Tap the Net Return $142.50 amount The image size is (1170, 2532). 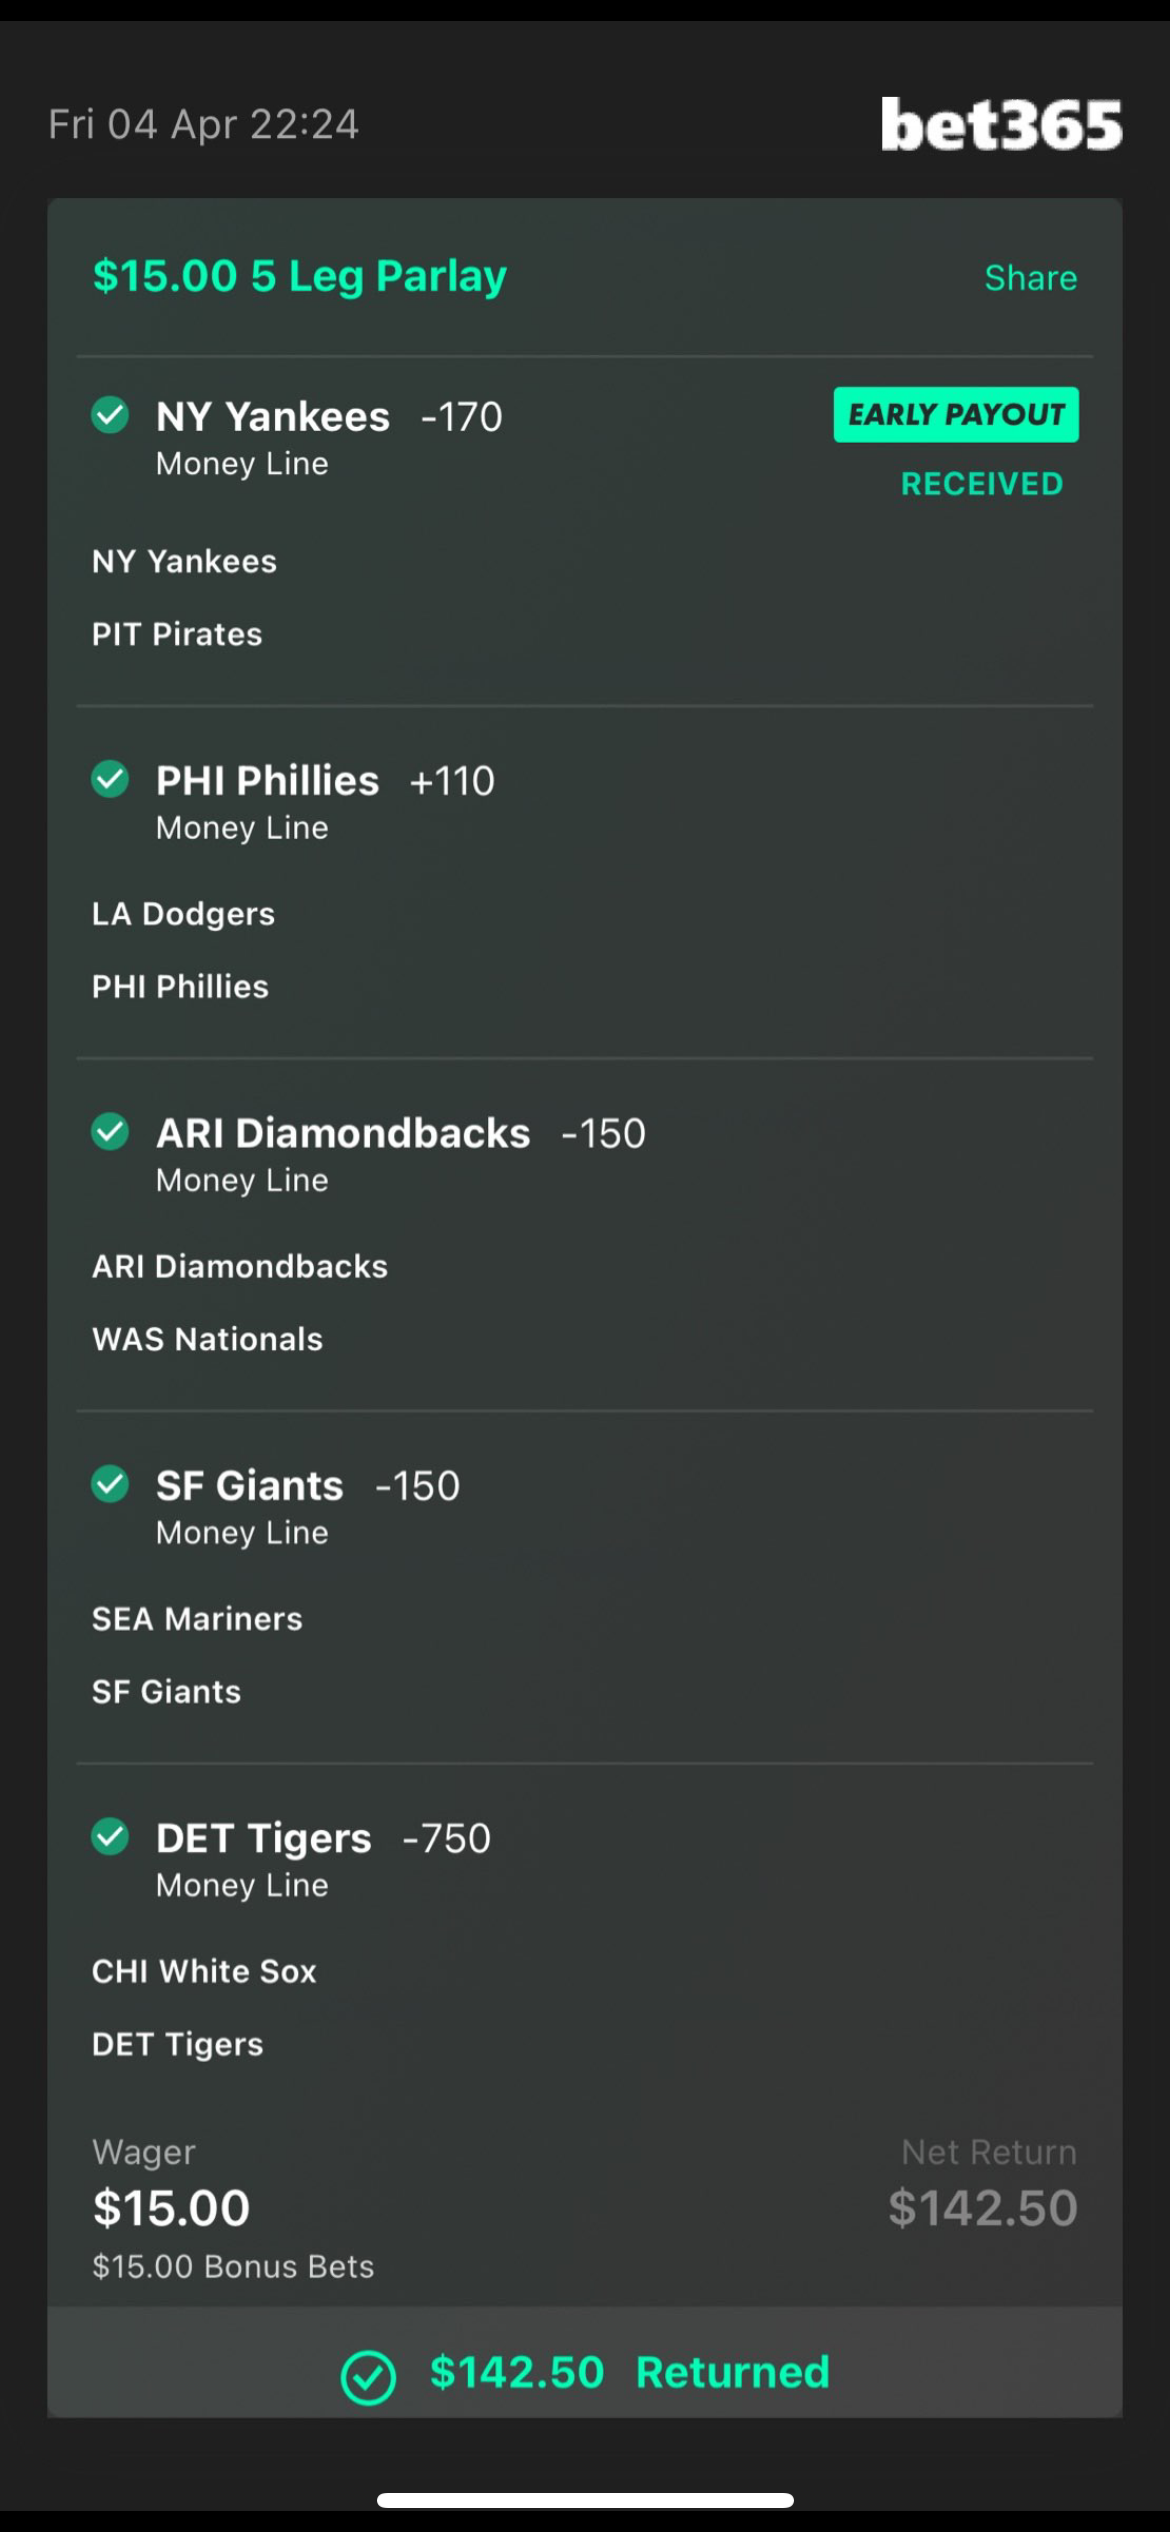coord(982,2208)
